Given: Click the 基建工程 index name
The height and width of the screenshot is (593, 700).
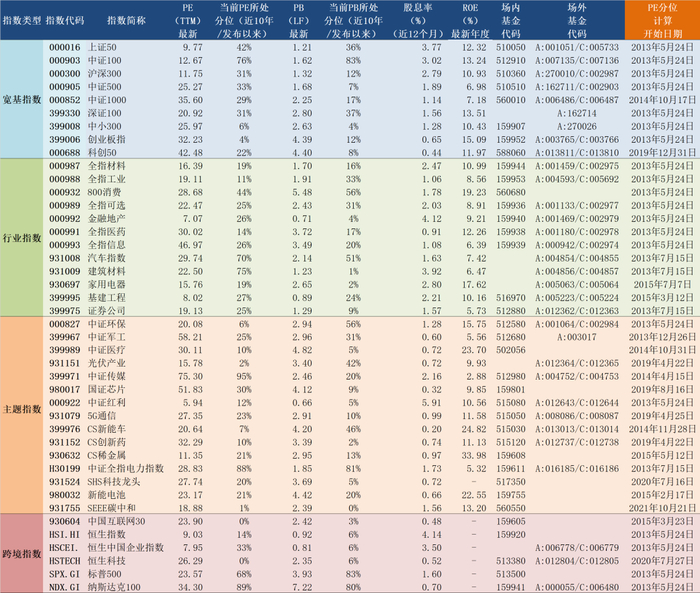Looking at the screenshot, I should tap(107, 297).
